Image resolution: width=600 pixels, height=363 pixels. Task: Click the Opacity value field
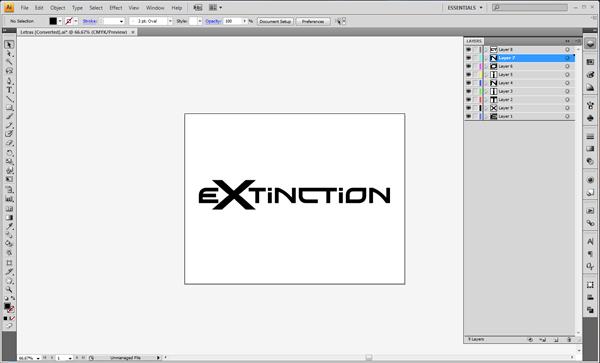(x=233, y=21)
